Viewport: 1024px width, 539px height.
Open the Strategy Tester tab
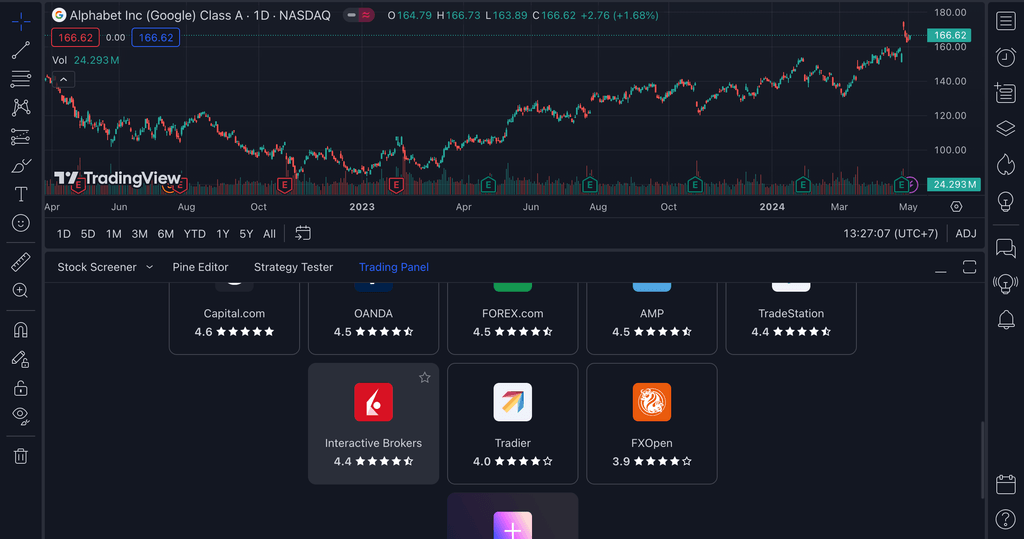(x=293, y=267)
